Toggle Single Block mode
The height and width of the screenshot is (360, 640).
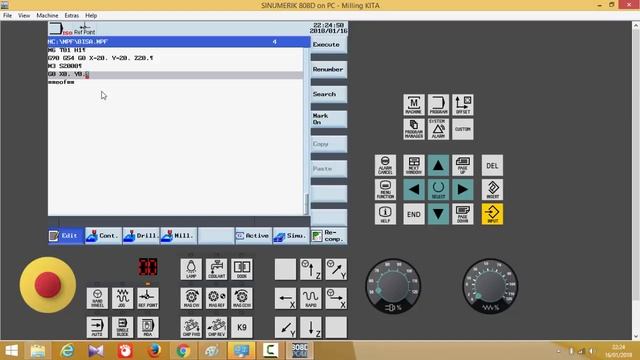[x=122, y=327]
